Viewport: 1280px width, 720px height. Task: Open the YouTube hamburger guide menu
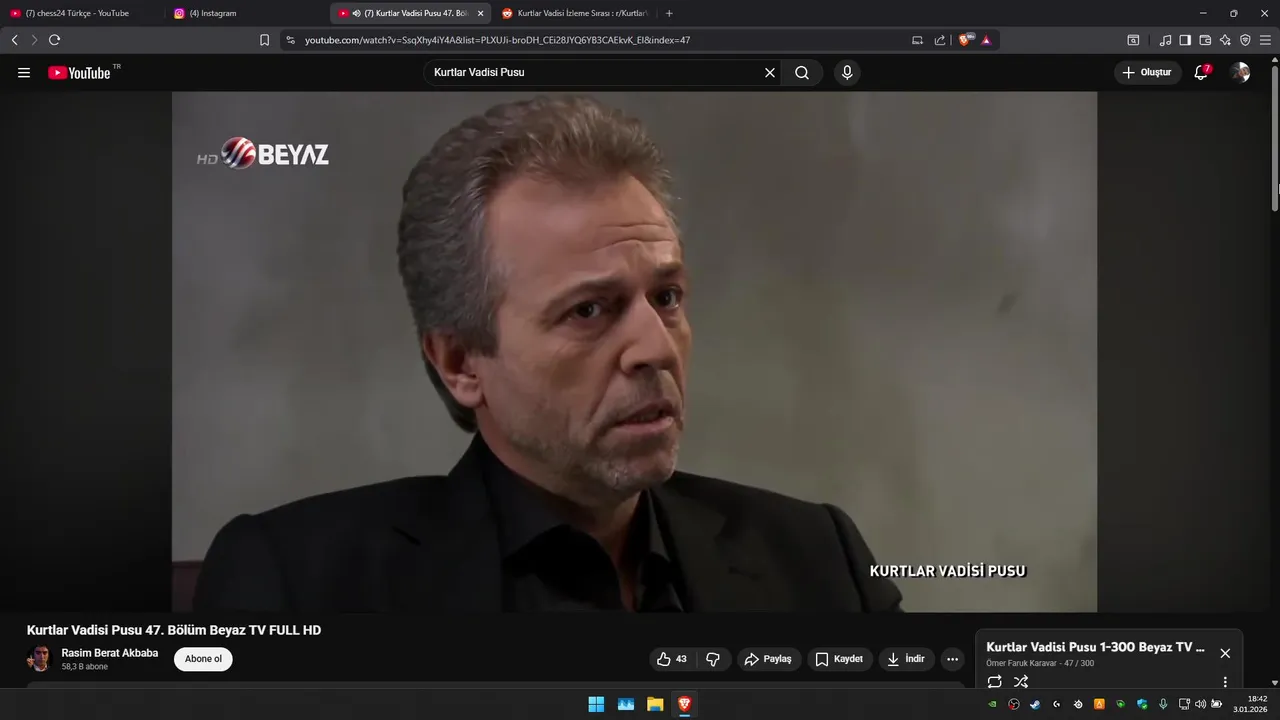(x=24, y=73)
